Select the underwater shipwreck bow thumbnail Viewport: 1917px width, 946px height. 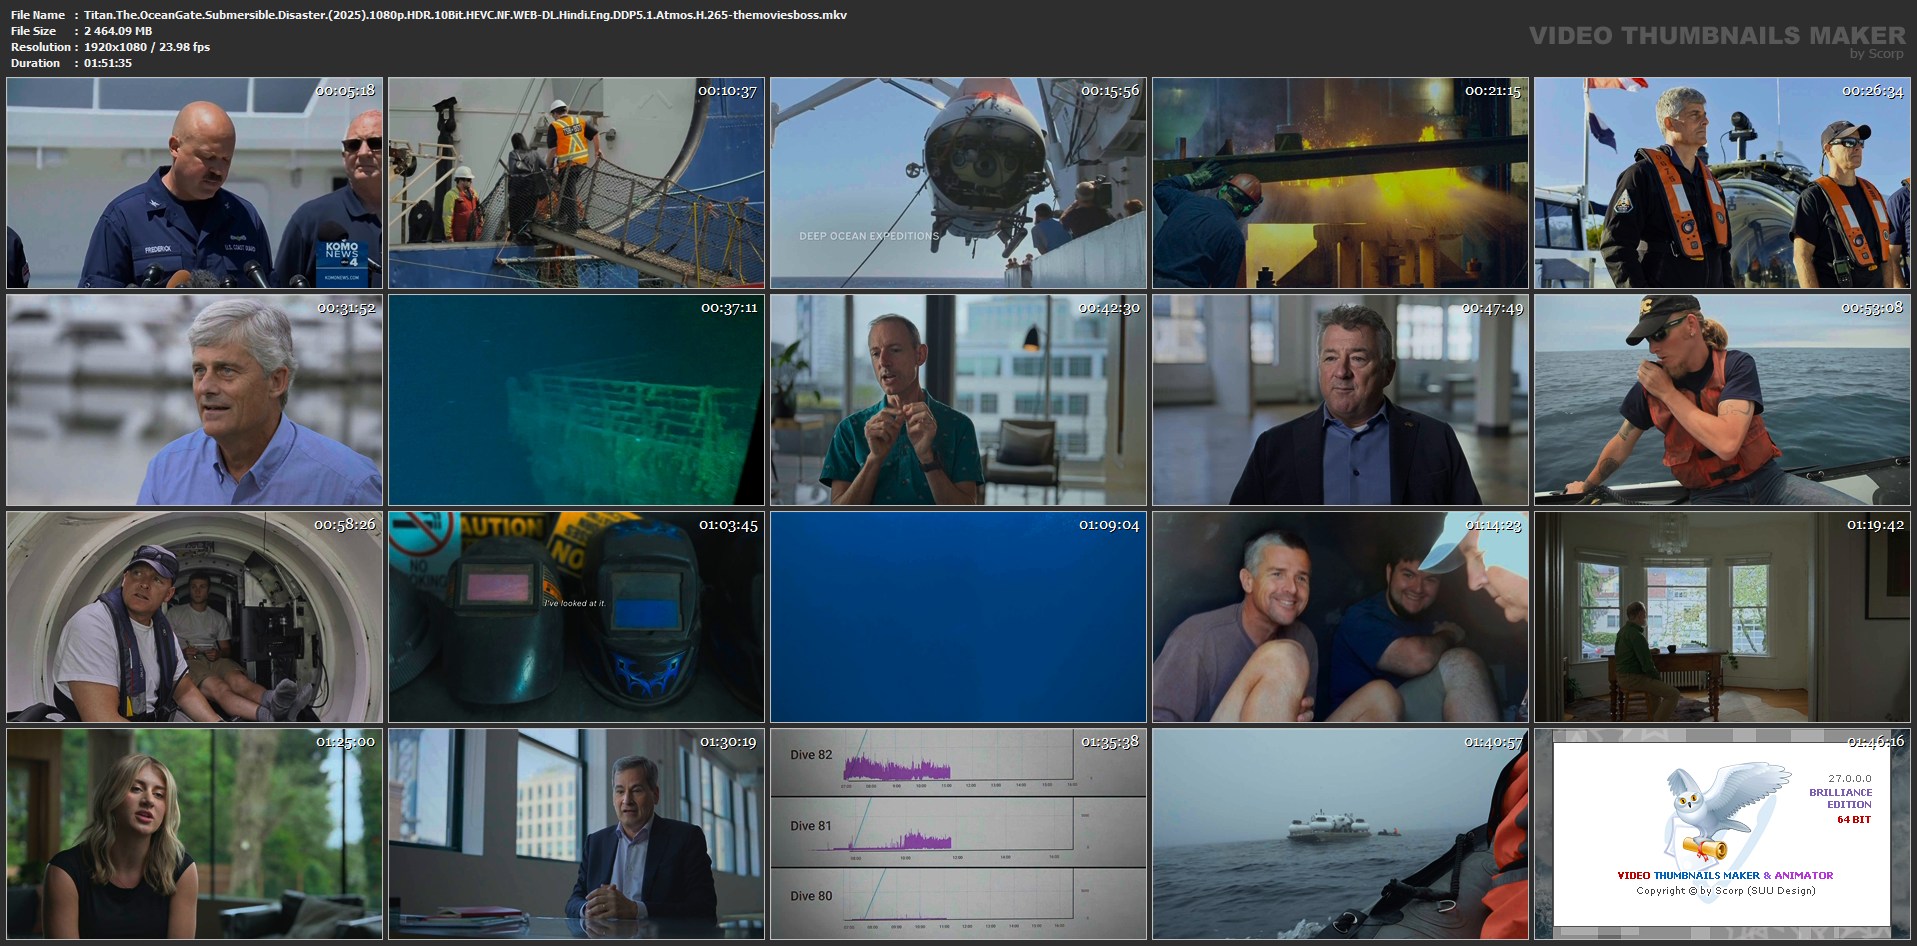point(576,400)
